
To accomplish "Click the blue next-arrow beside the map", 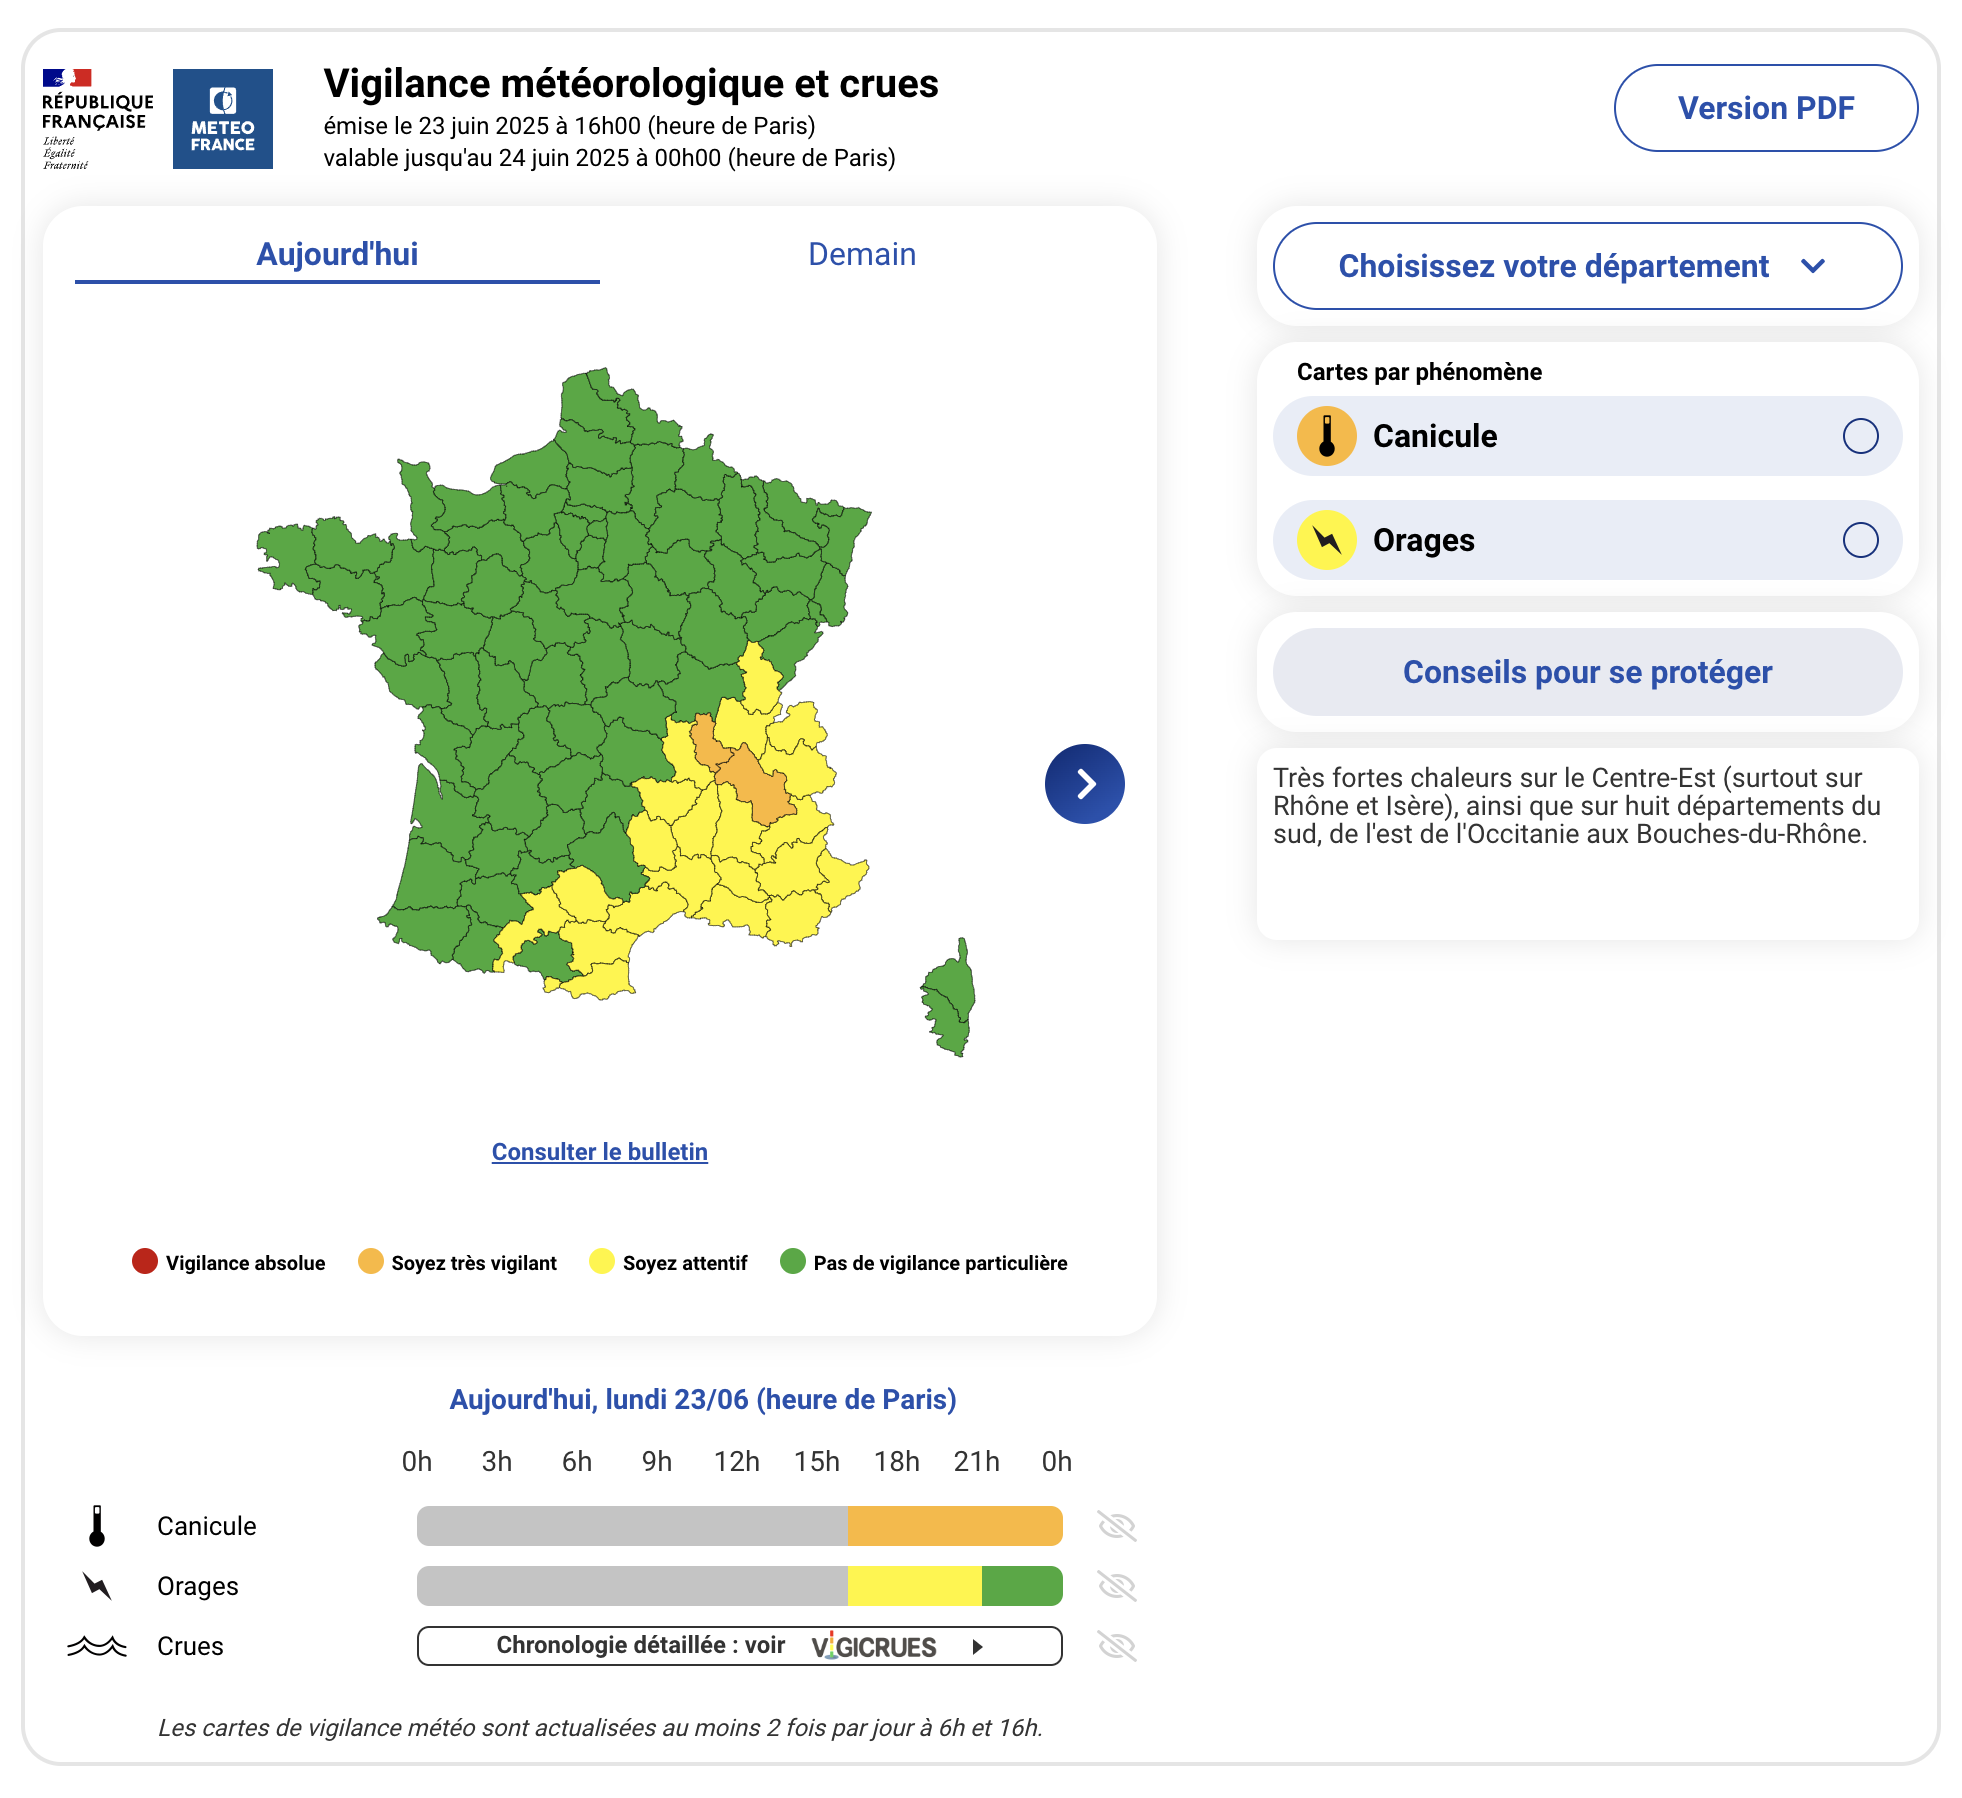I will (x=1084, y=784).
